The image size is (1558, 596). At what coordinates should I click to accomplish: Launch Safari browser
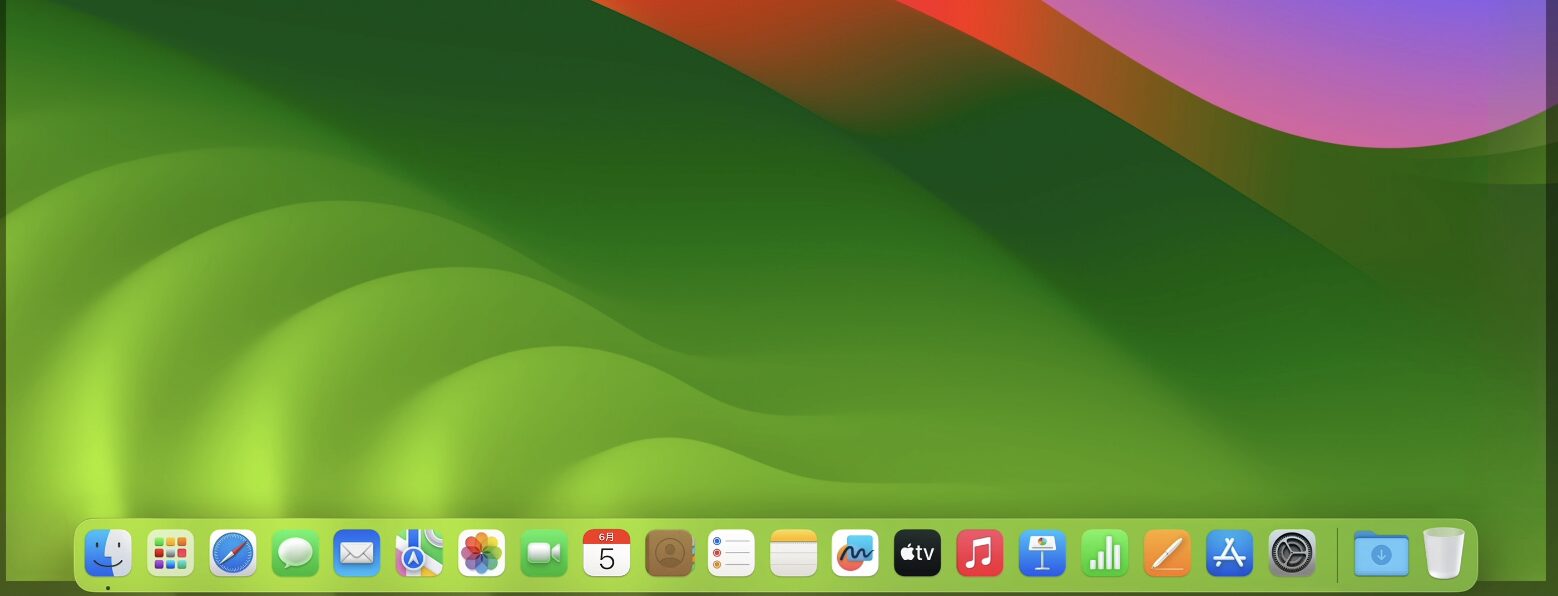click(x=233, y=553)
